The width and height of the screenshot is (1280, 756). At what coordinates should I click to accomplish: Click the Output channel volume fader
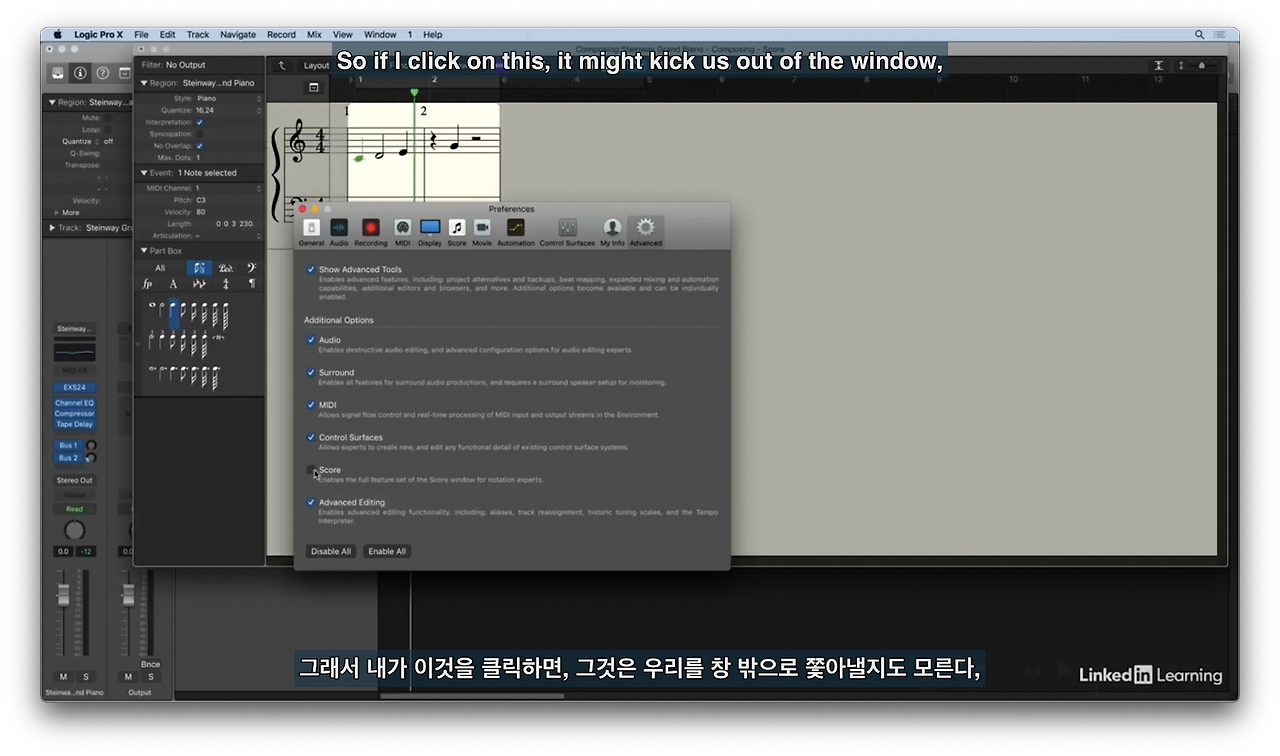click(128, 595)
